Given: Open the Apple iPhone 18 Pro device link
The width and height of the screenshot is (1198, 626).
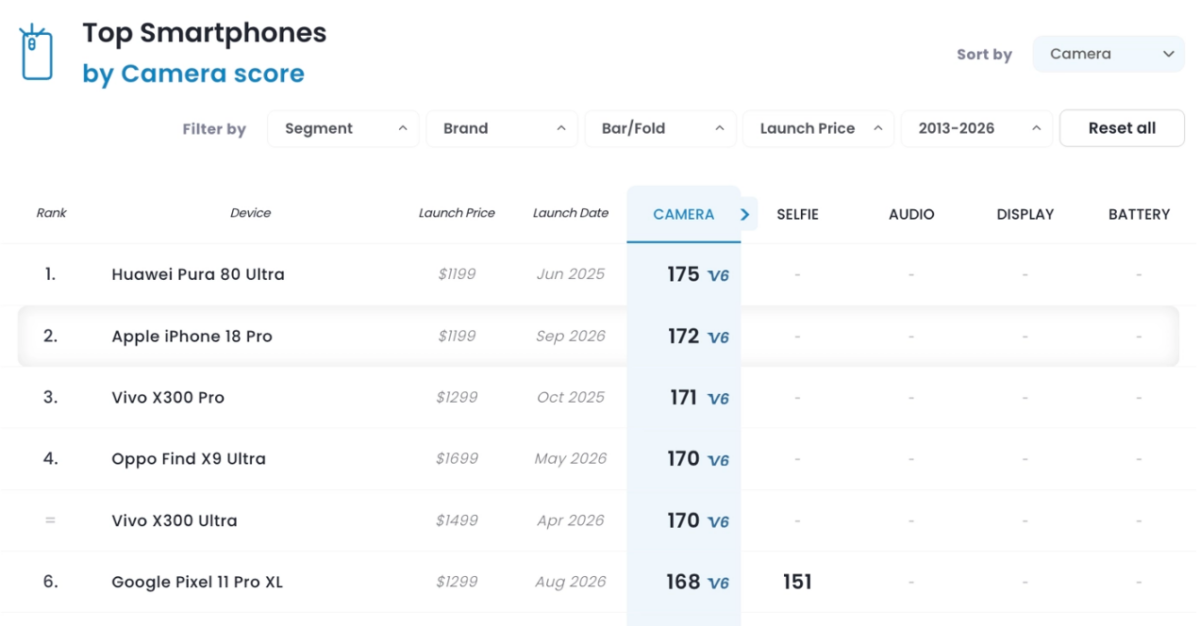Looking at the screenshot, I should (192, 336).
